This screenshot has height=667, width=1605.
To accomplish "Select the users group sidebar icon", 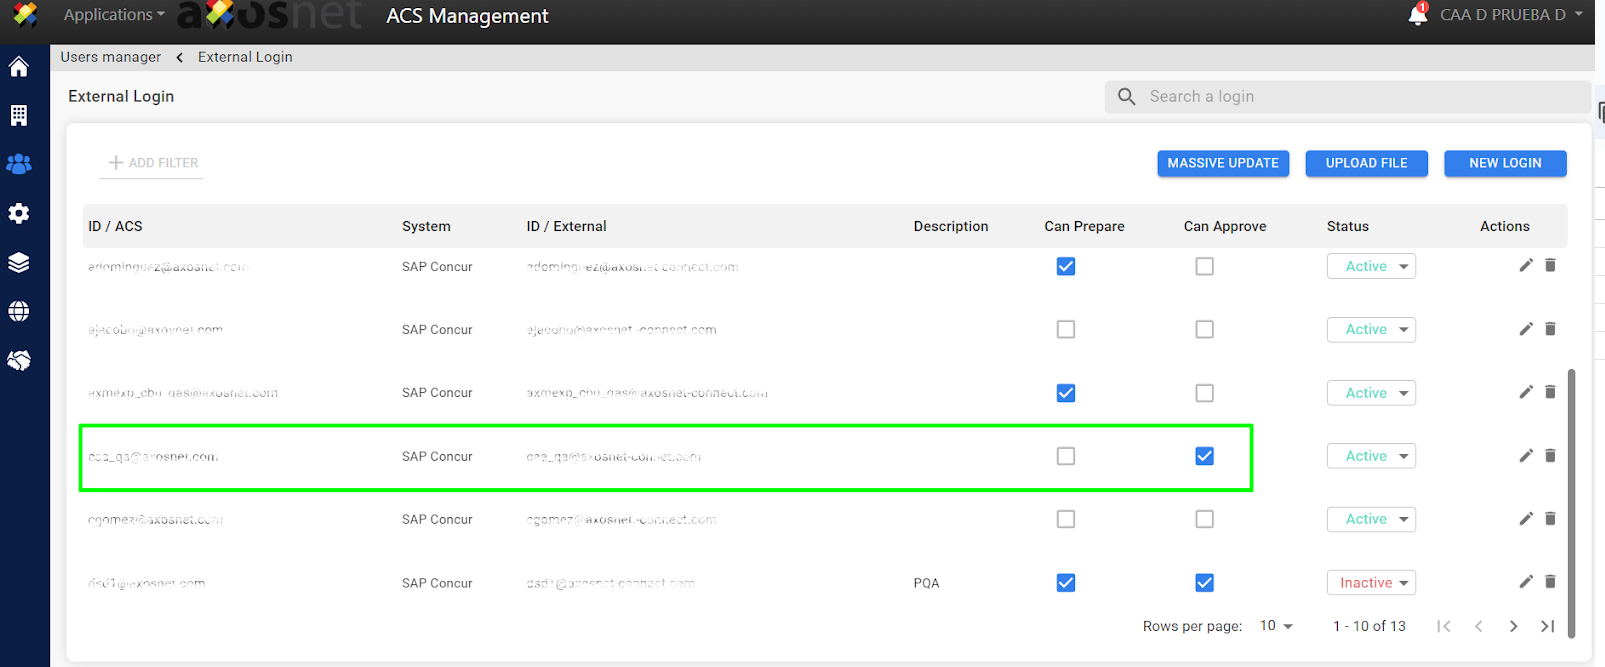I will pos(19,164).
